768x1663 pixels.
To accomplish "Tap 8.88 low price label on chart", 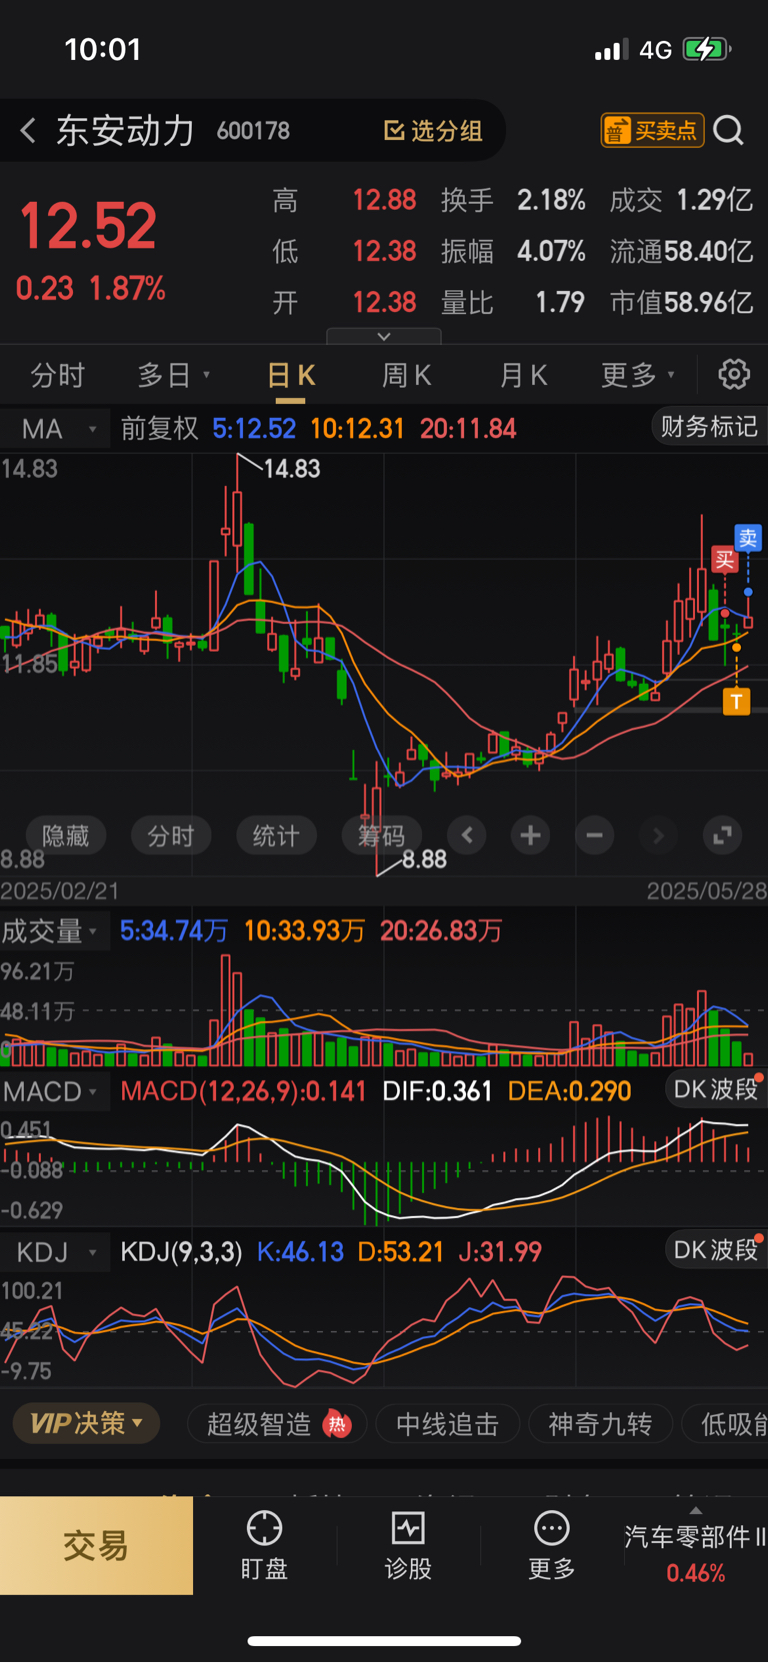I will [424, 859].
